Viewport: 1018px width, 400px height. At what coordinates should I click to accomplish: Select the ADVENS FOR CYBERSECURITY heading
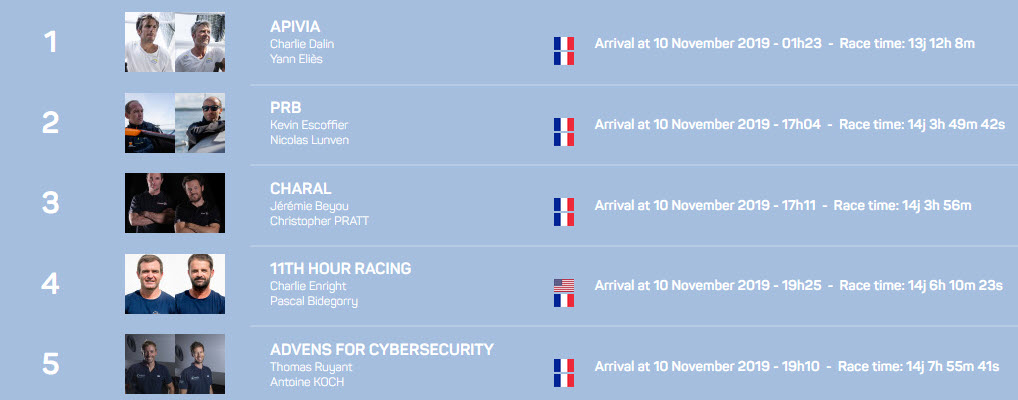382,349
